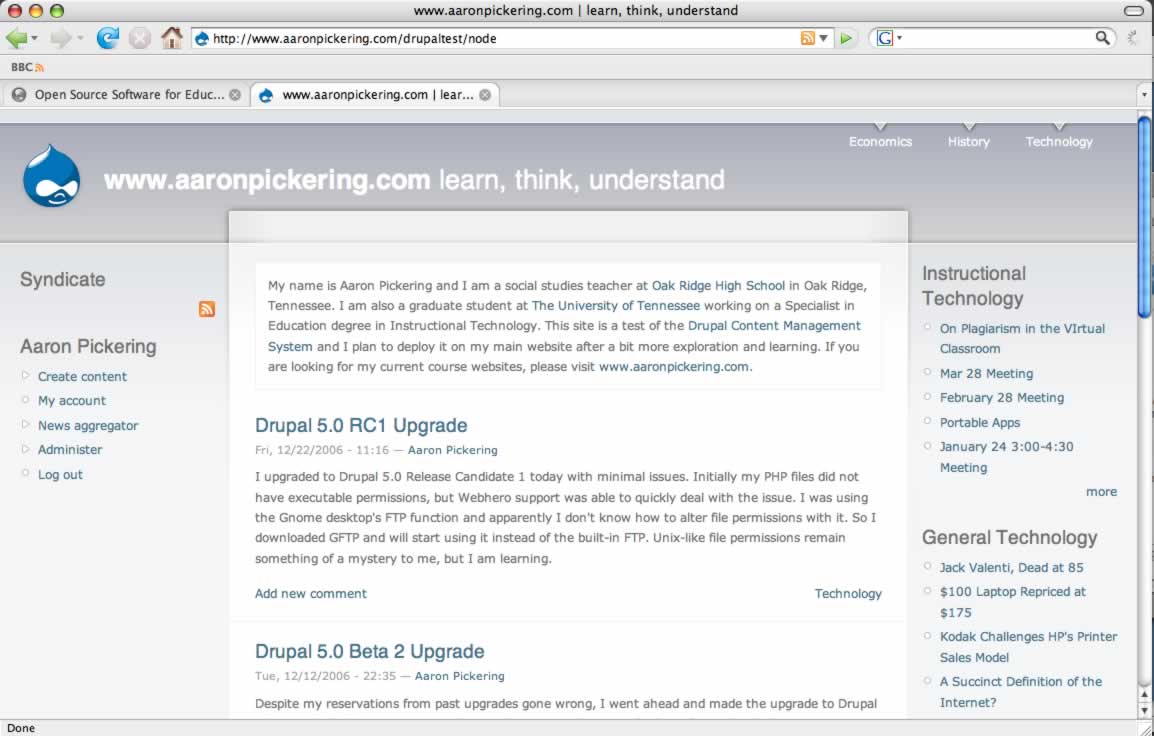Click the scrollbar up arrow near bottom

pos(1144,694)
